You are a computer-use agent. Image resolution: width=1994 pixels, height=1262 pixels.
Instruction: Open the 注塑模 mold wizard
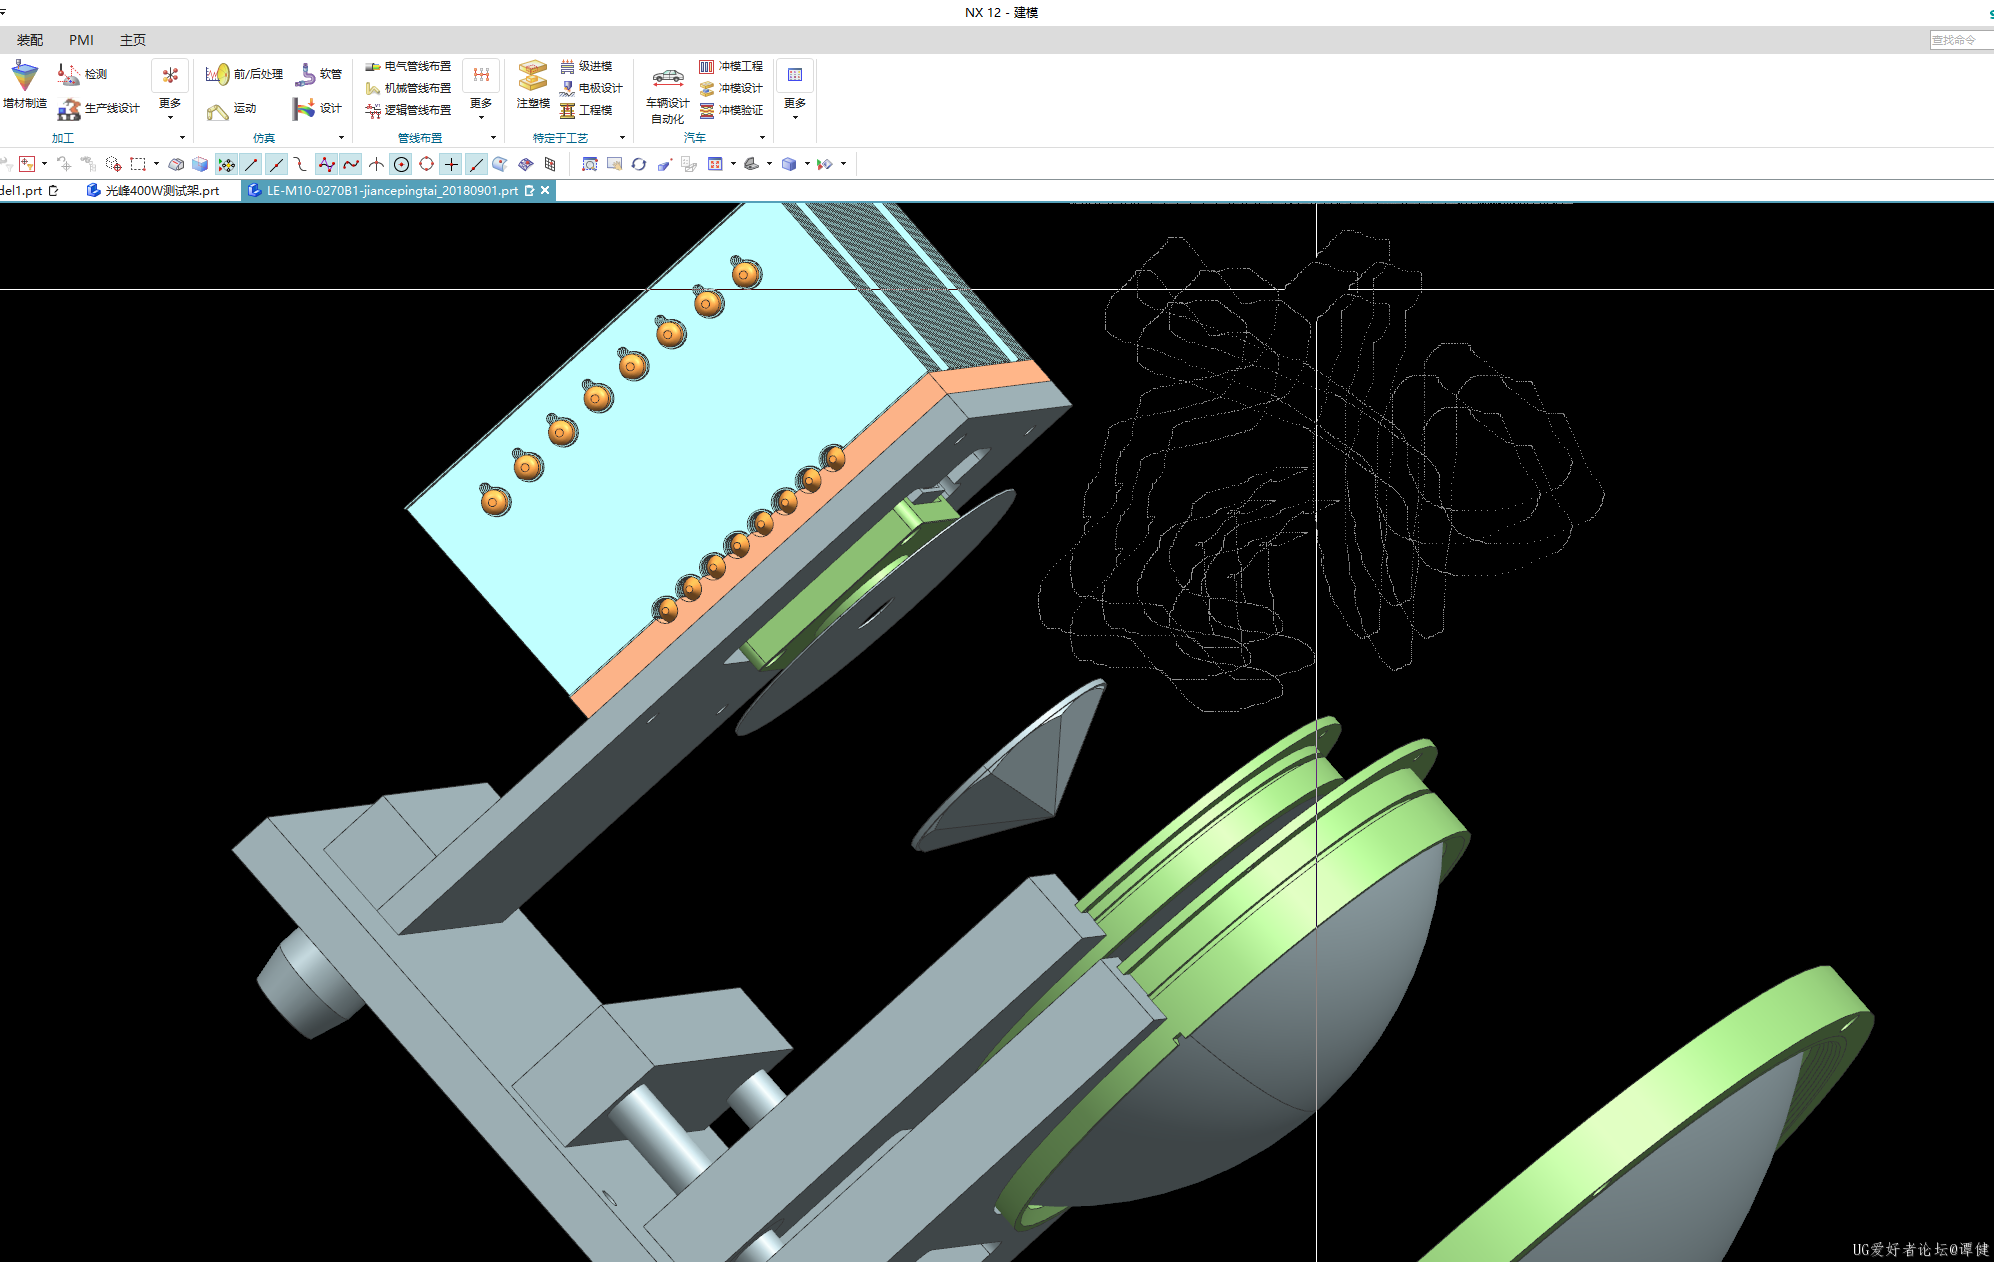pos(533,85)
